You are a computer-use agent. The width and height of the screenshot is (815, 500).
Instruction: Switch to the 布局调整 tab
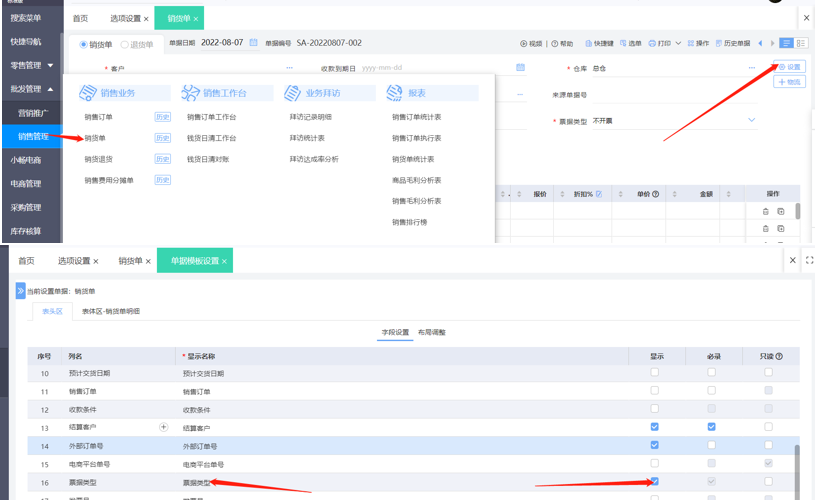coord(432,332)
